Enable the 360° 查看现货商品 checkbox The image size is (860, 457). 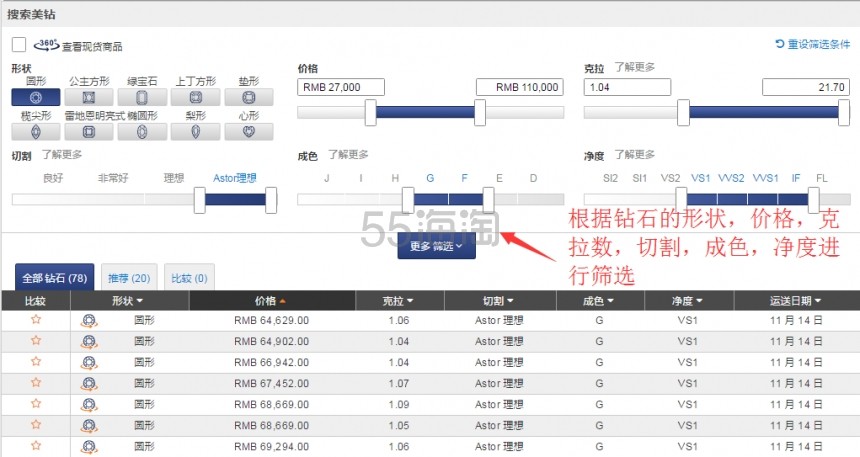click(x=19, y=45)
